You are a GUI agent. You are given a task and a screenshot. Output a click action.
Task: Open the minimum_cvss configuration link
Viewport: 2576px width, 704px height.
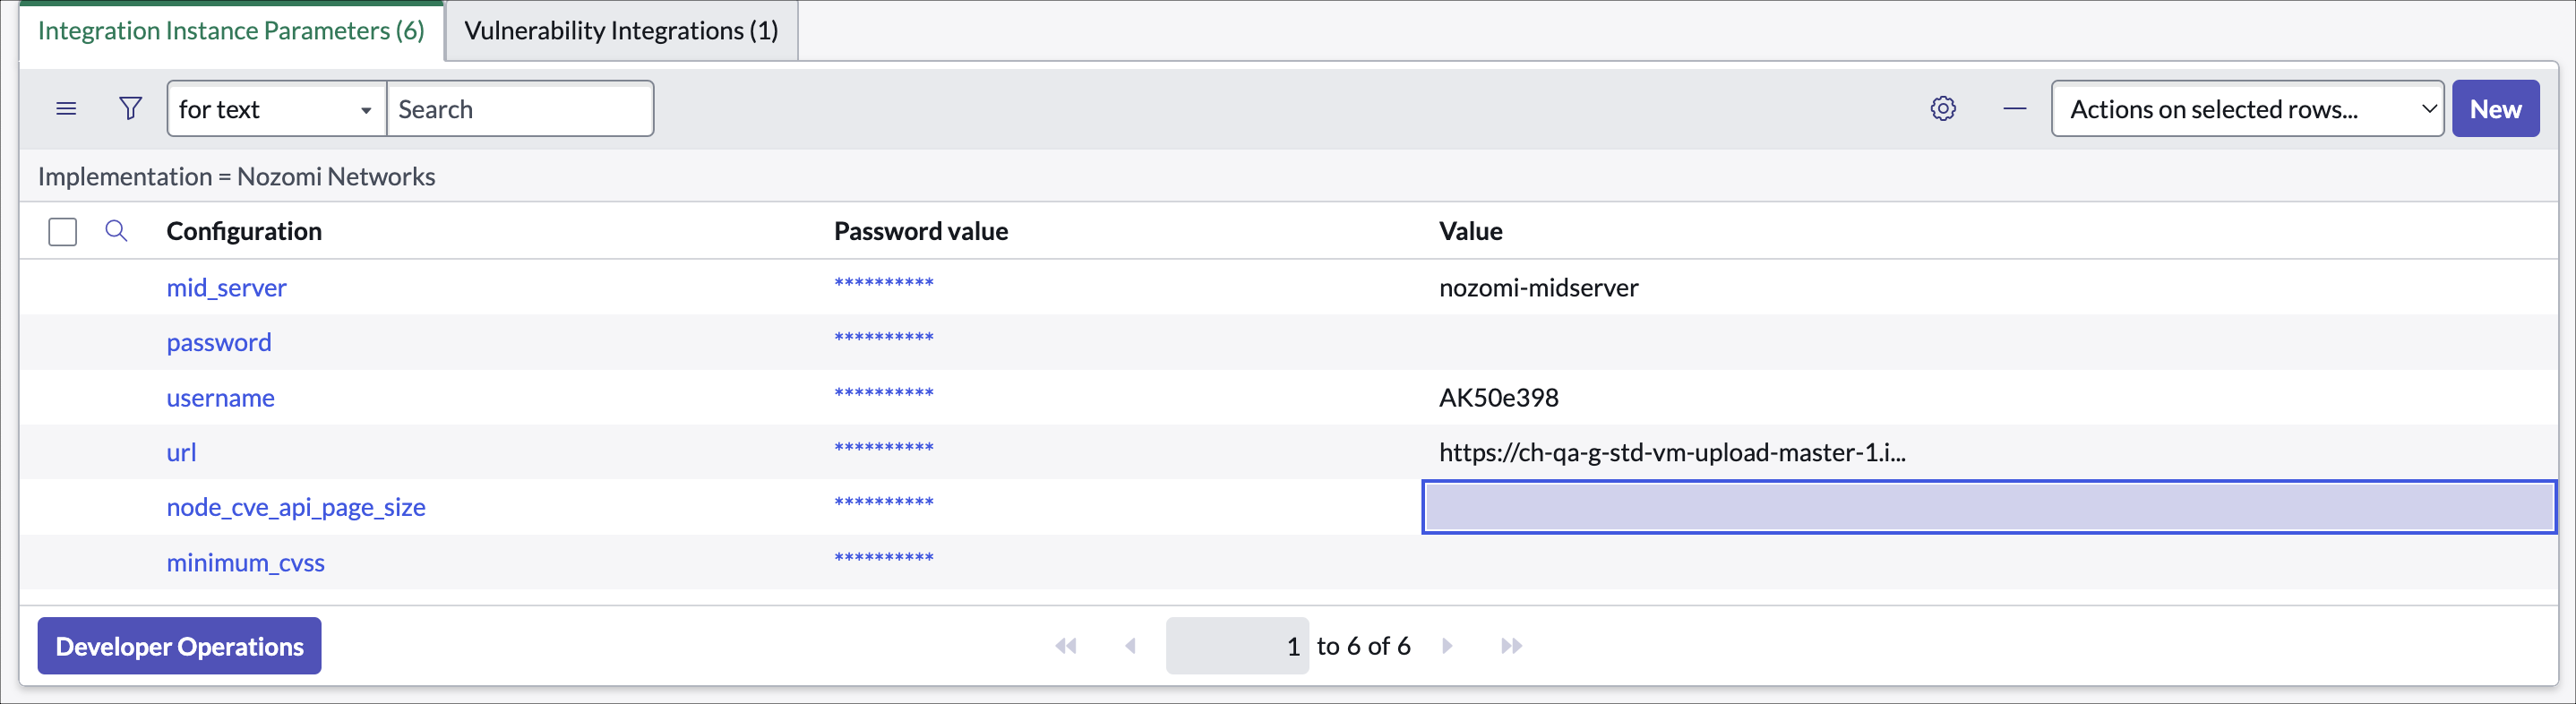(x=245, y=563)
